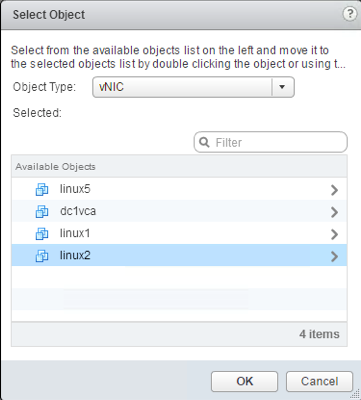
Task: Click the VM icon beside linux1
Action: (42, 234)
